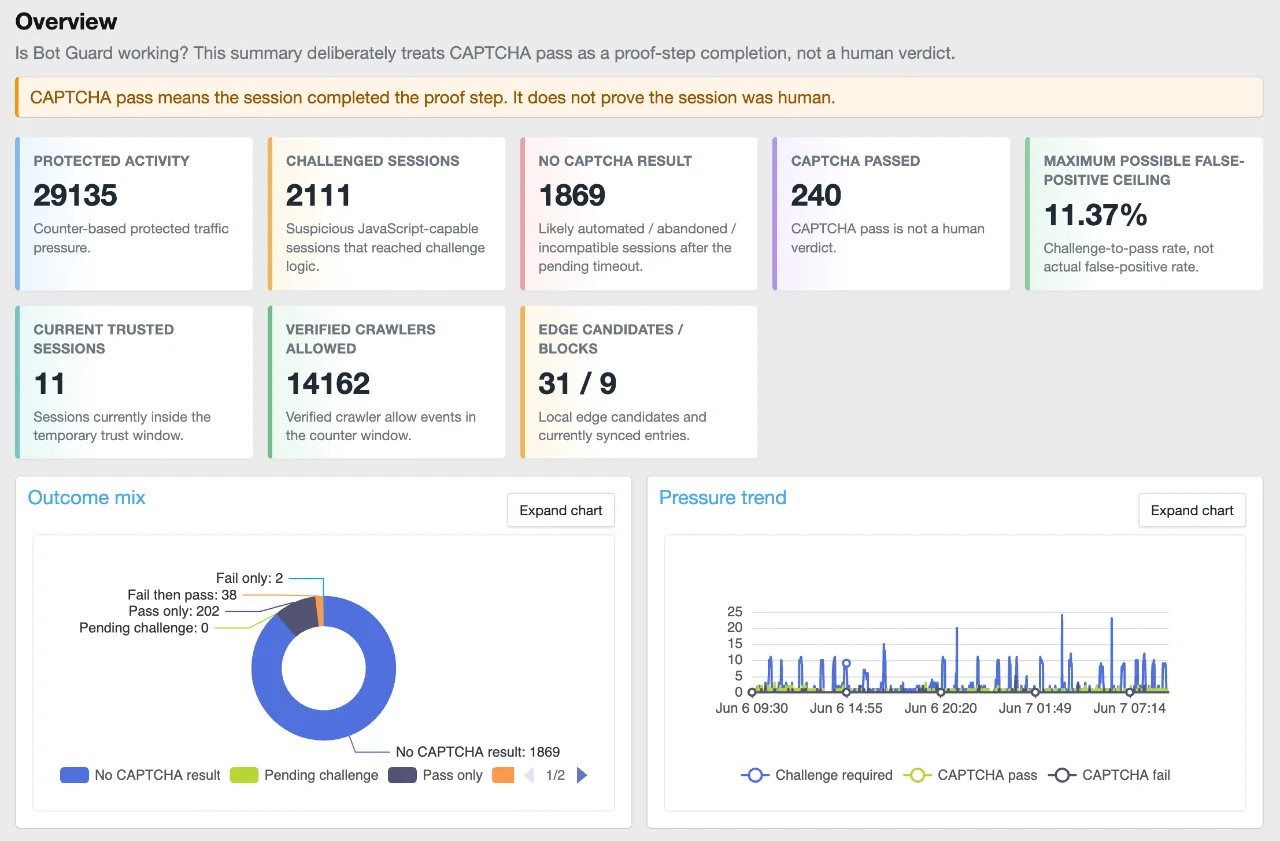Toggle Pending challenge legend series

[304, 775]
